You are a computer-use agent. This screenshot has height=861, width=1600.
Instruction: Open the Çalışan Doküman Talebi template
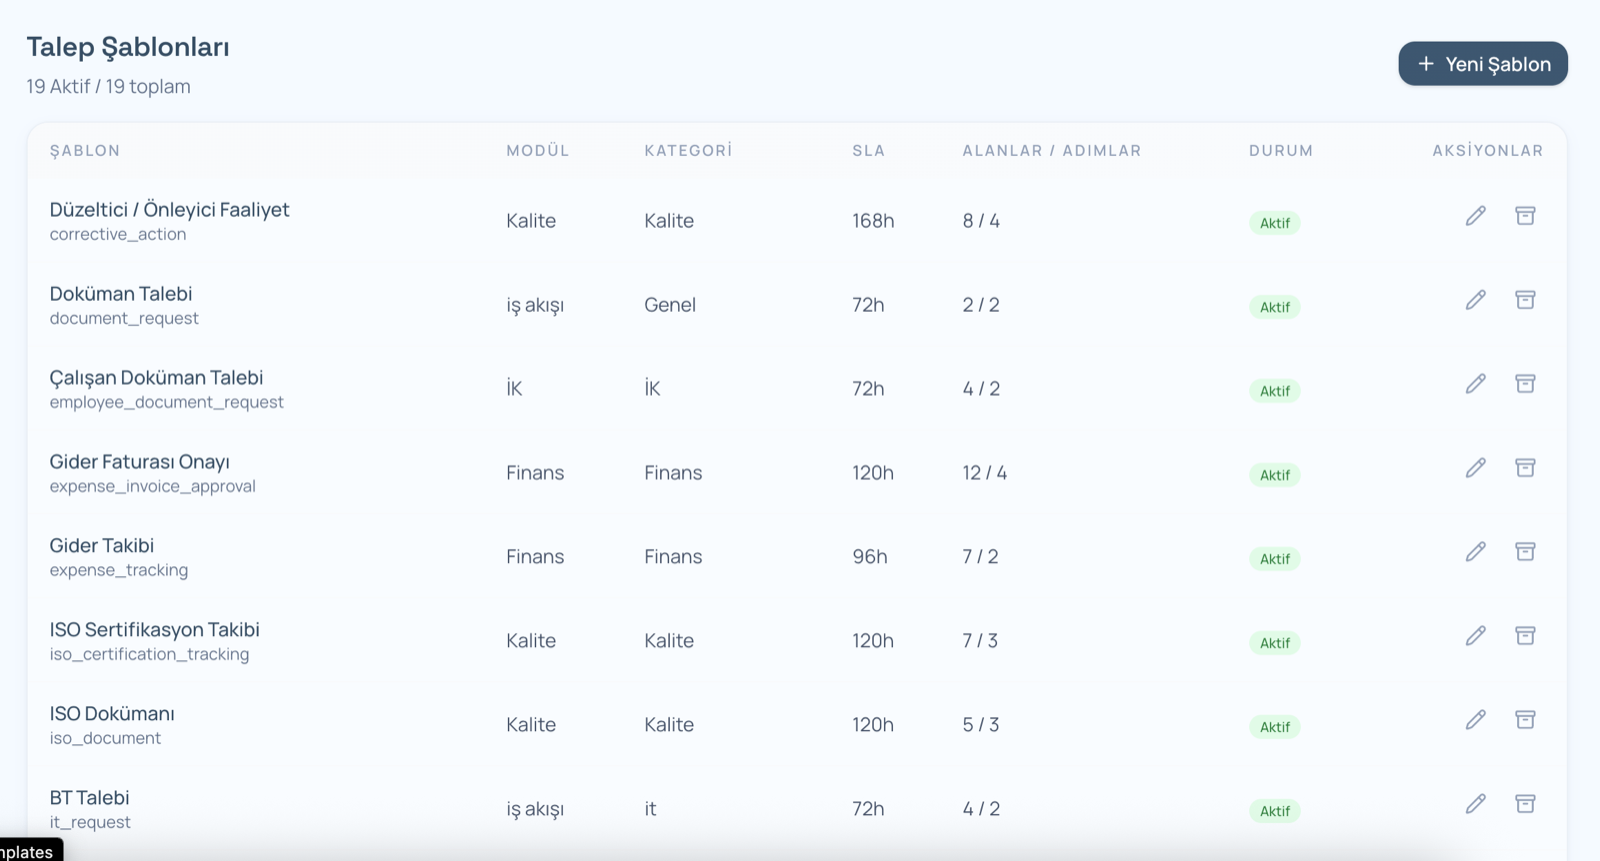pyautogui.click(x=157, y=377)
